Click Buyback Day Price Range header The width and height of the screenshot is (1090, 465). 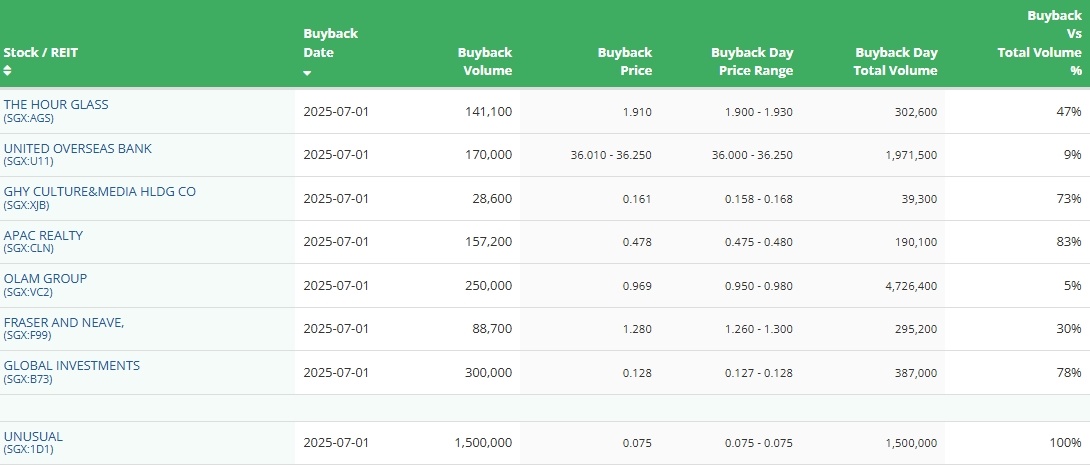click(751, 61)
